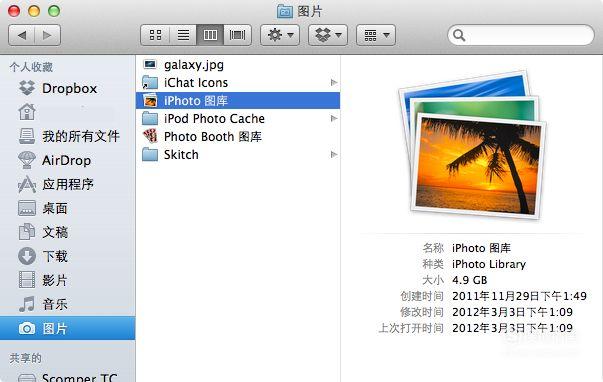Click the 图片 folder icon in title bar
The width and height of the screenshot is (603, 382).
click(x=285, y=11)
